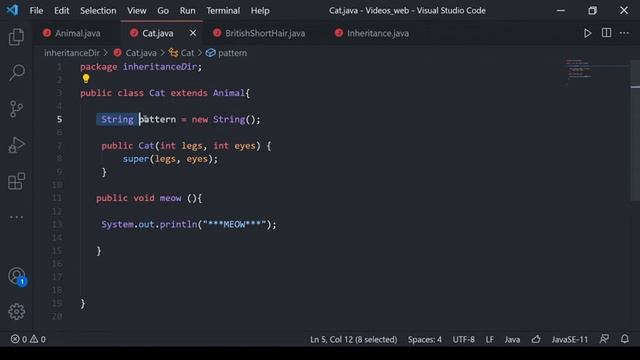Viewport: 640px width, 360px height.
Task: Open the Explorer view in activity bar
Action: pos(16,37)
